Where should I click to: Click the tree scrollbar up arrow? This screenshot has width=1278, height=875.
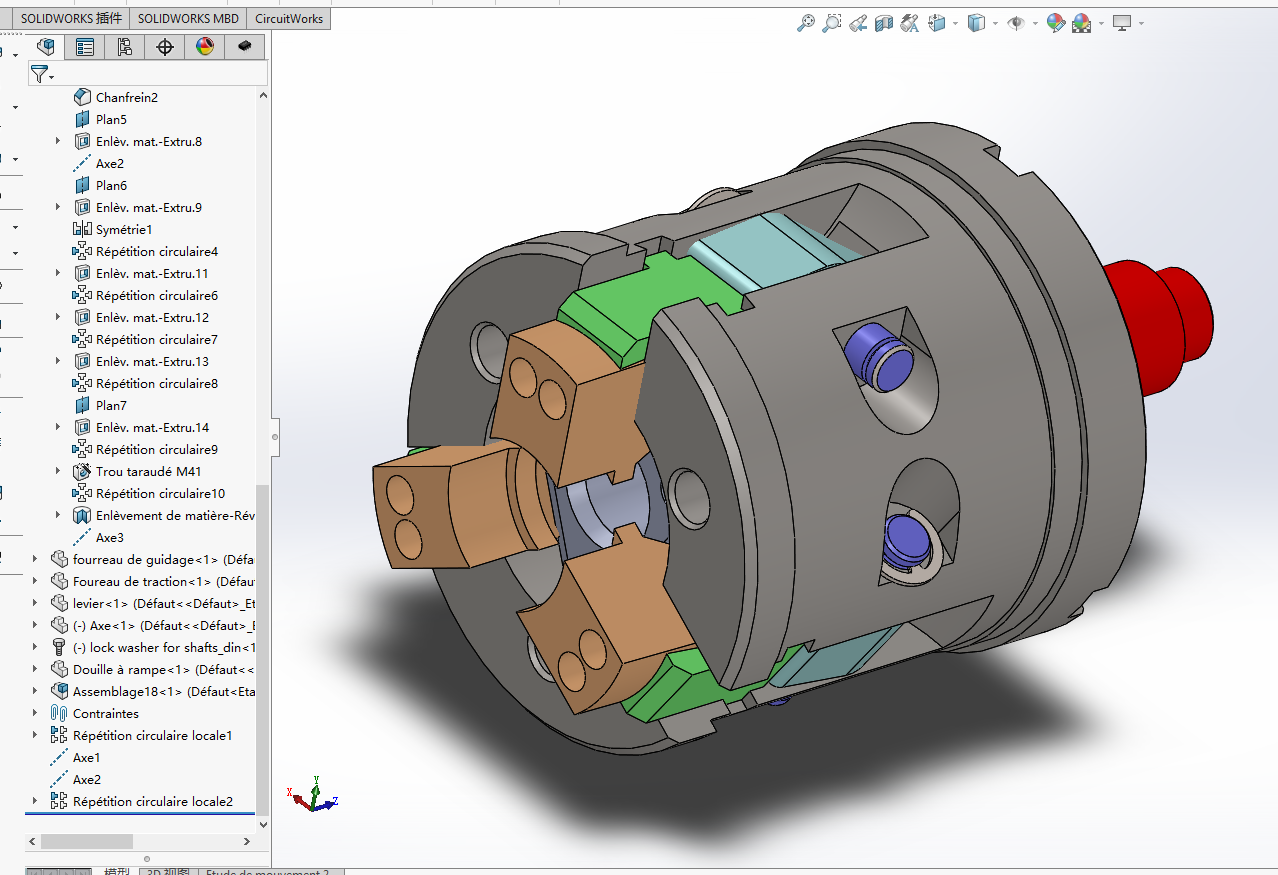pyautogui.click(x=263, y=96)
